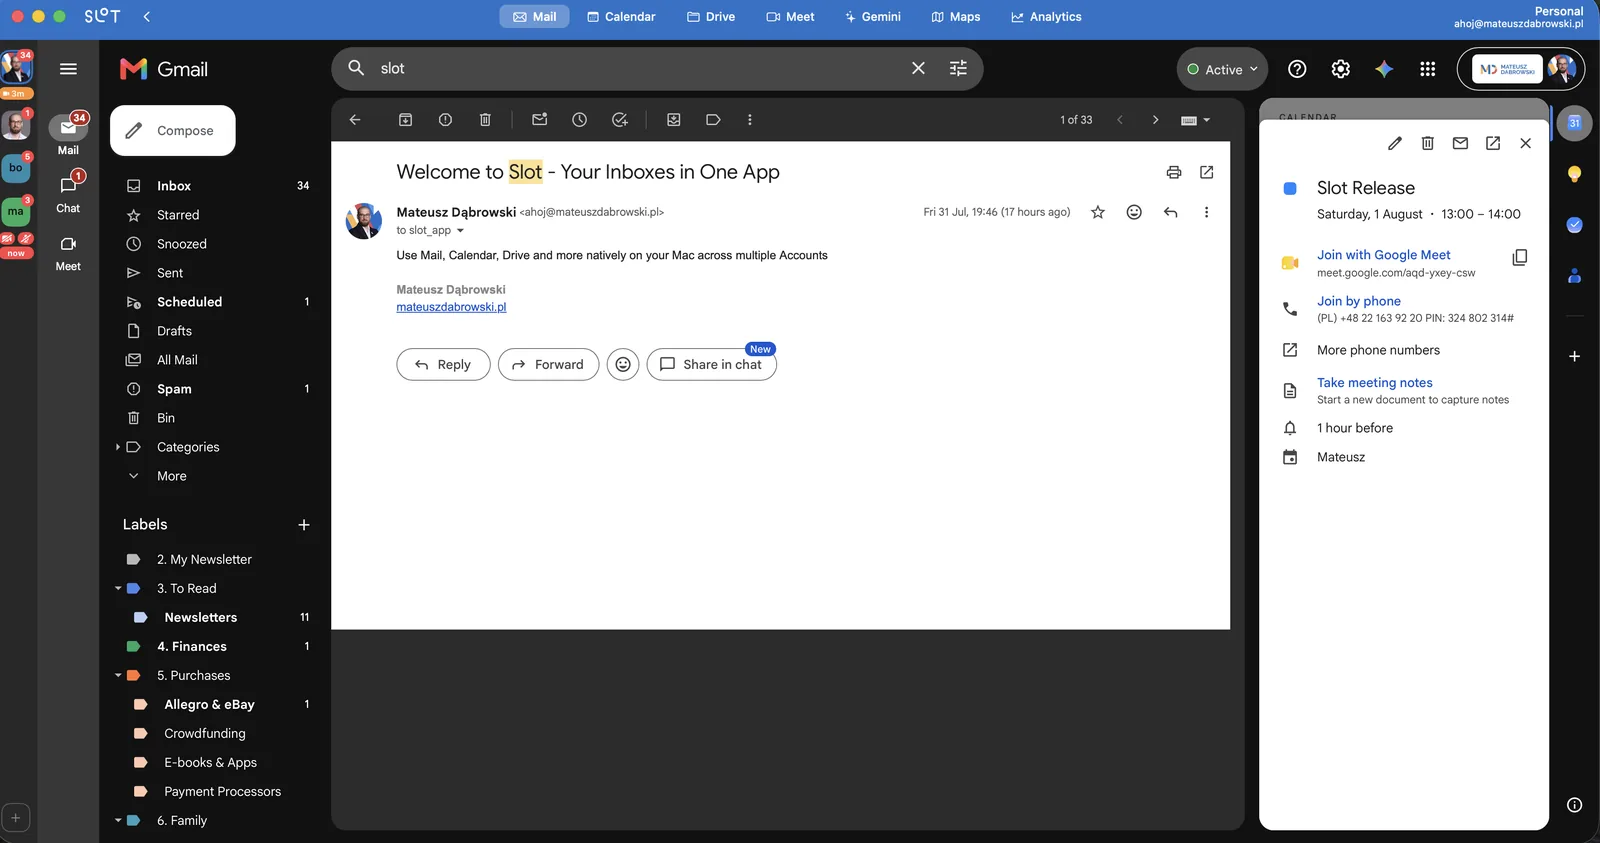Compose a new email
Viewport: 1600px width, 843px height.
[172, 131]
